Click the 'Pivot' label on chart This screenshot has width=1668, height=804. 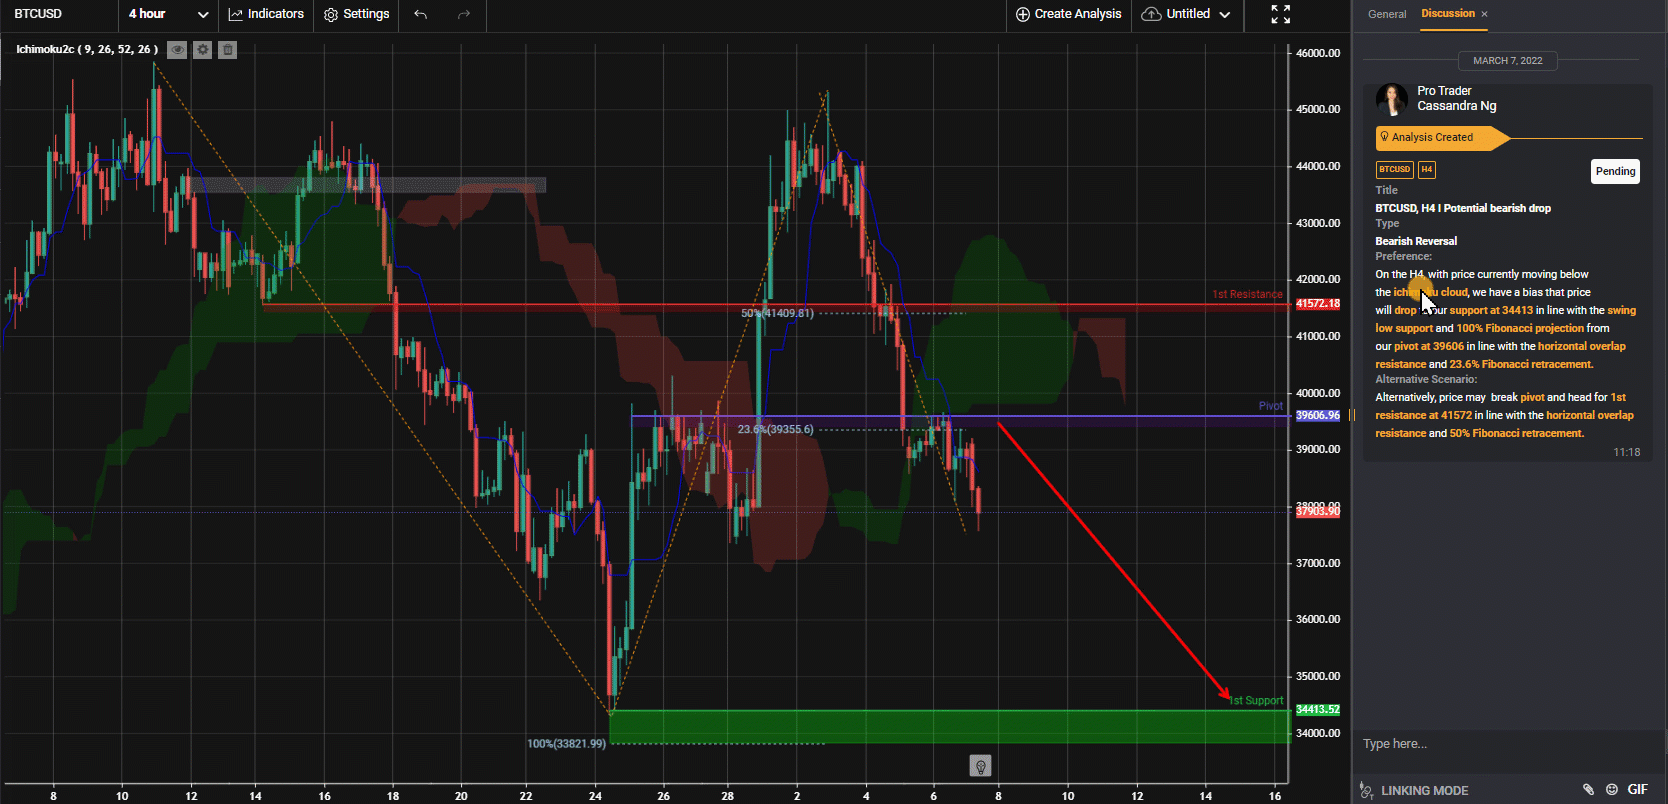click(1271, 406)
